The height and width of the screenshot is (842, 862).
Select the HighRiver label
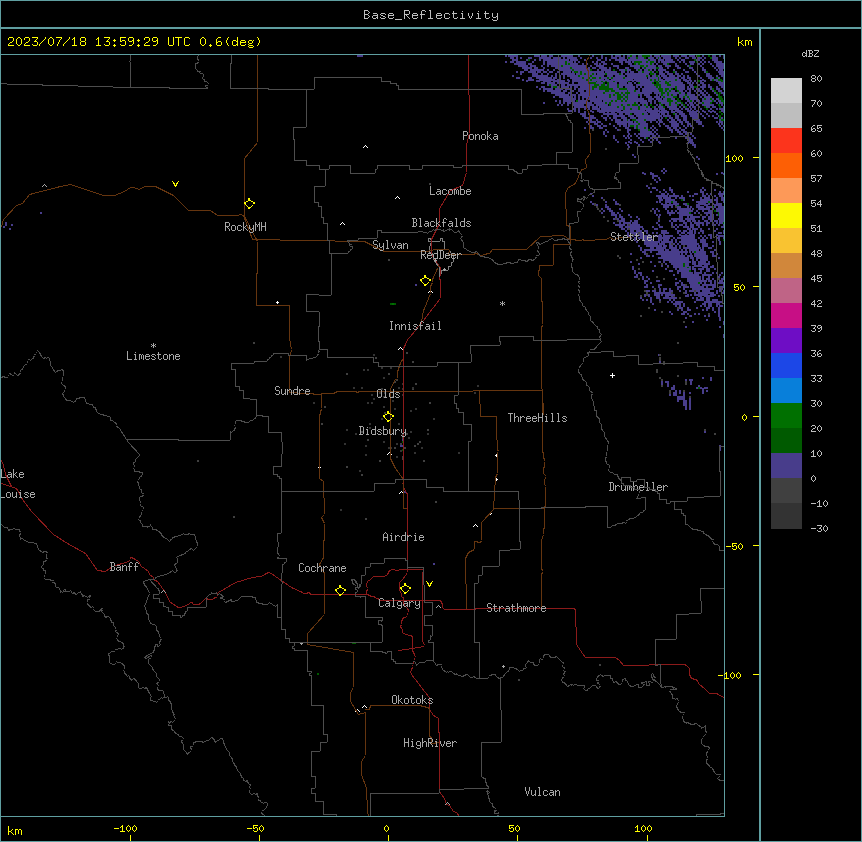click(430, 743)
